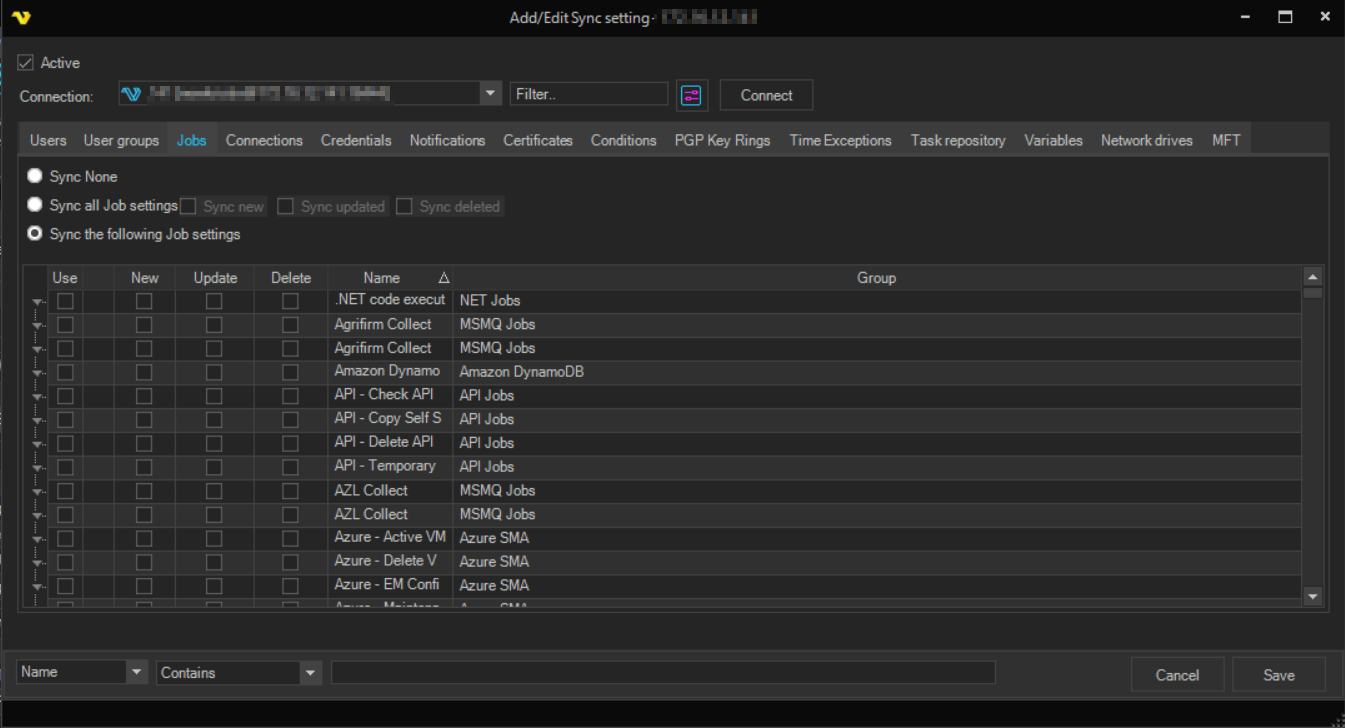
Task: Open the Task repository tab
Action: tap(957, 141)
